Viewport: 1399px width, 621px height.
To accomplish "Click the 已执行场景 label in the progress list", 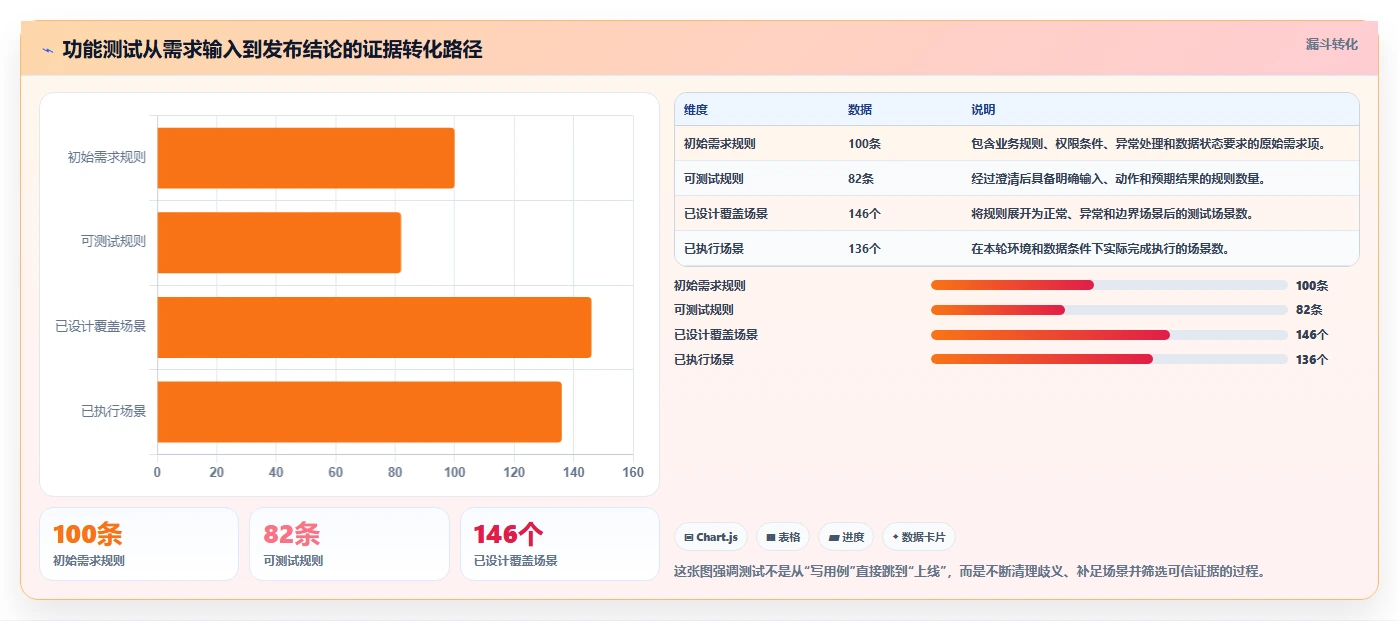I will tap(704, 360).
